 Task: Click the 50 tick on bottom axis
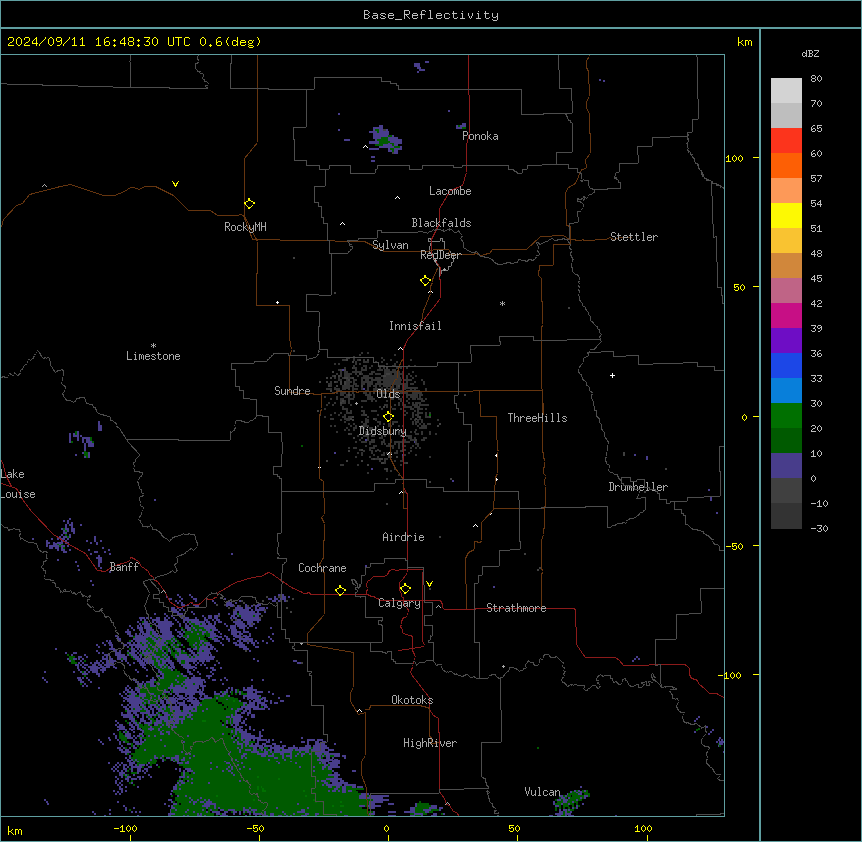pyautogui.click(x=514, y=828)
